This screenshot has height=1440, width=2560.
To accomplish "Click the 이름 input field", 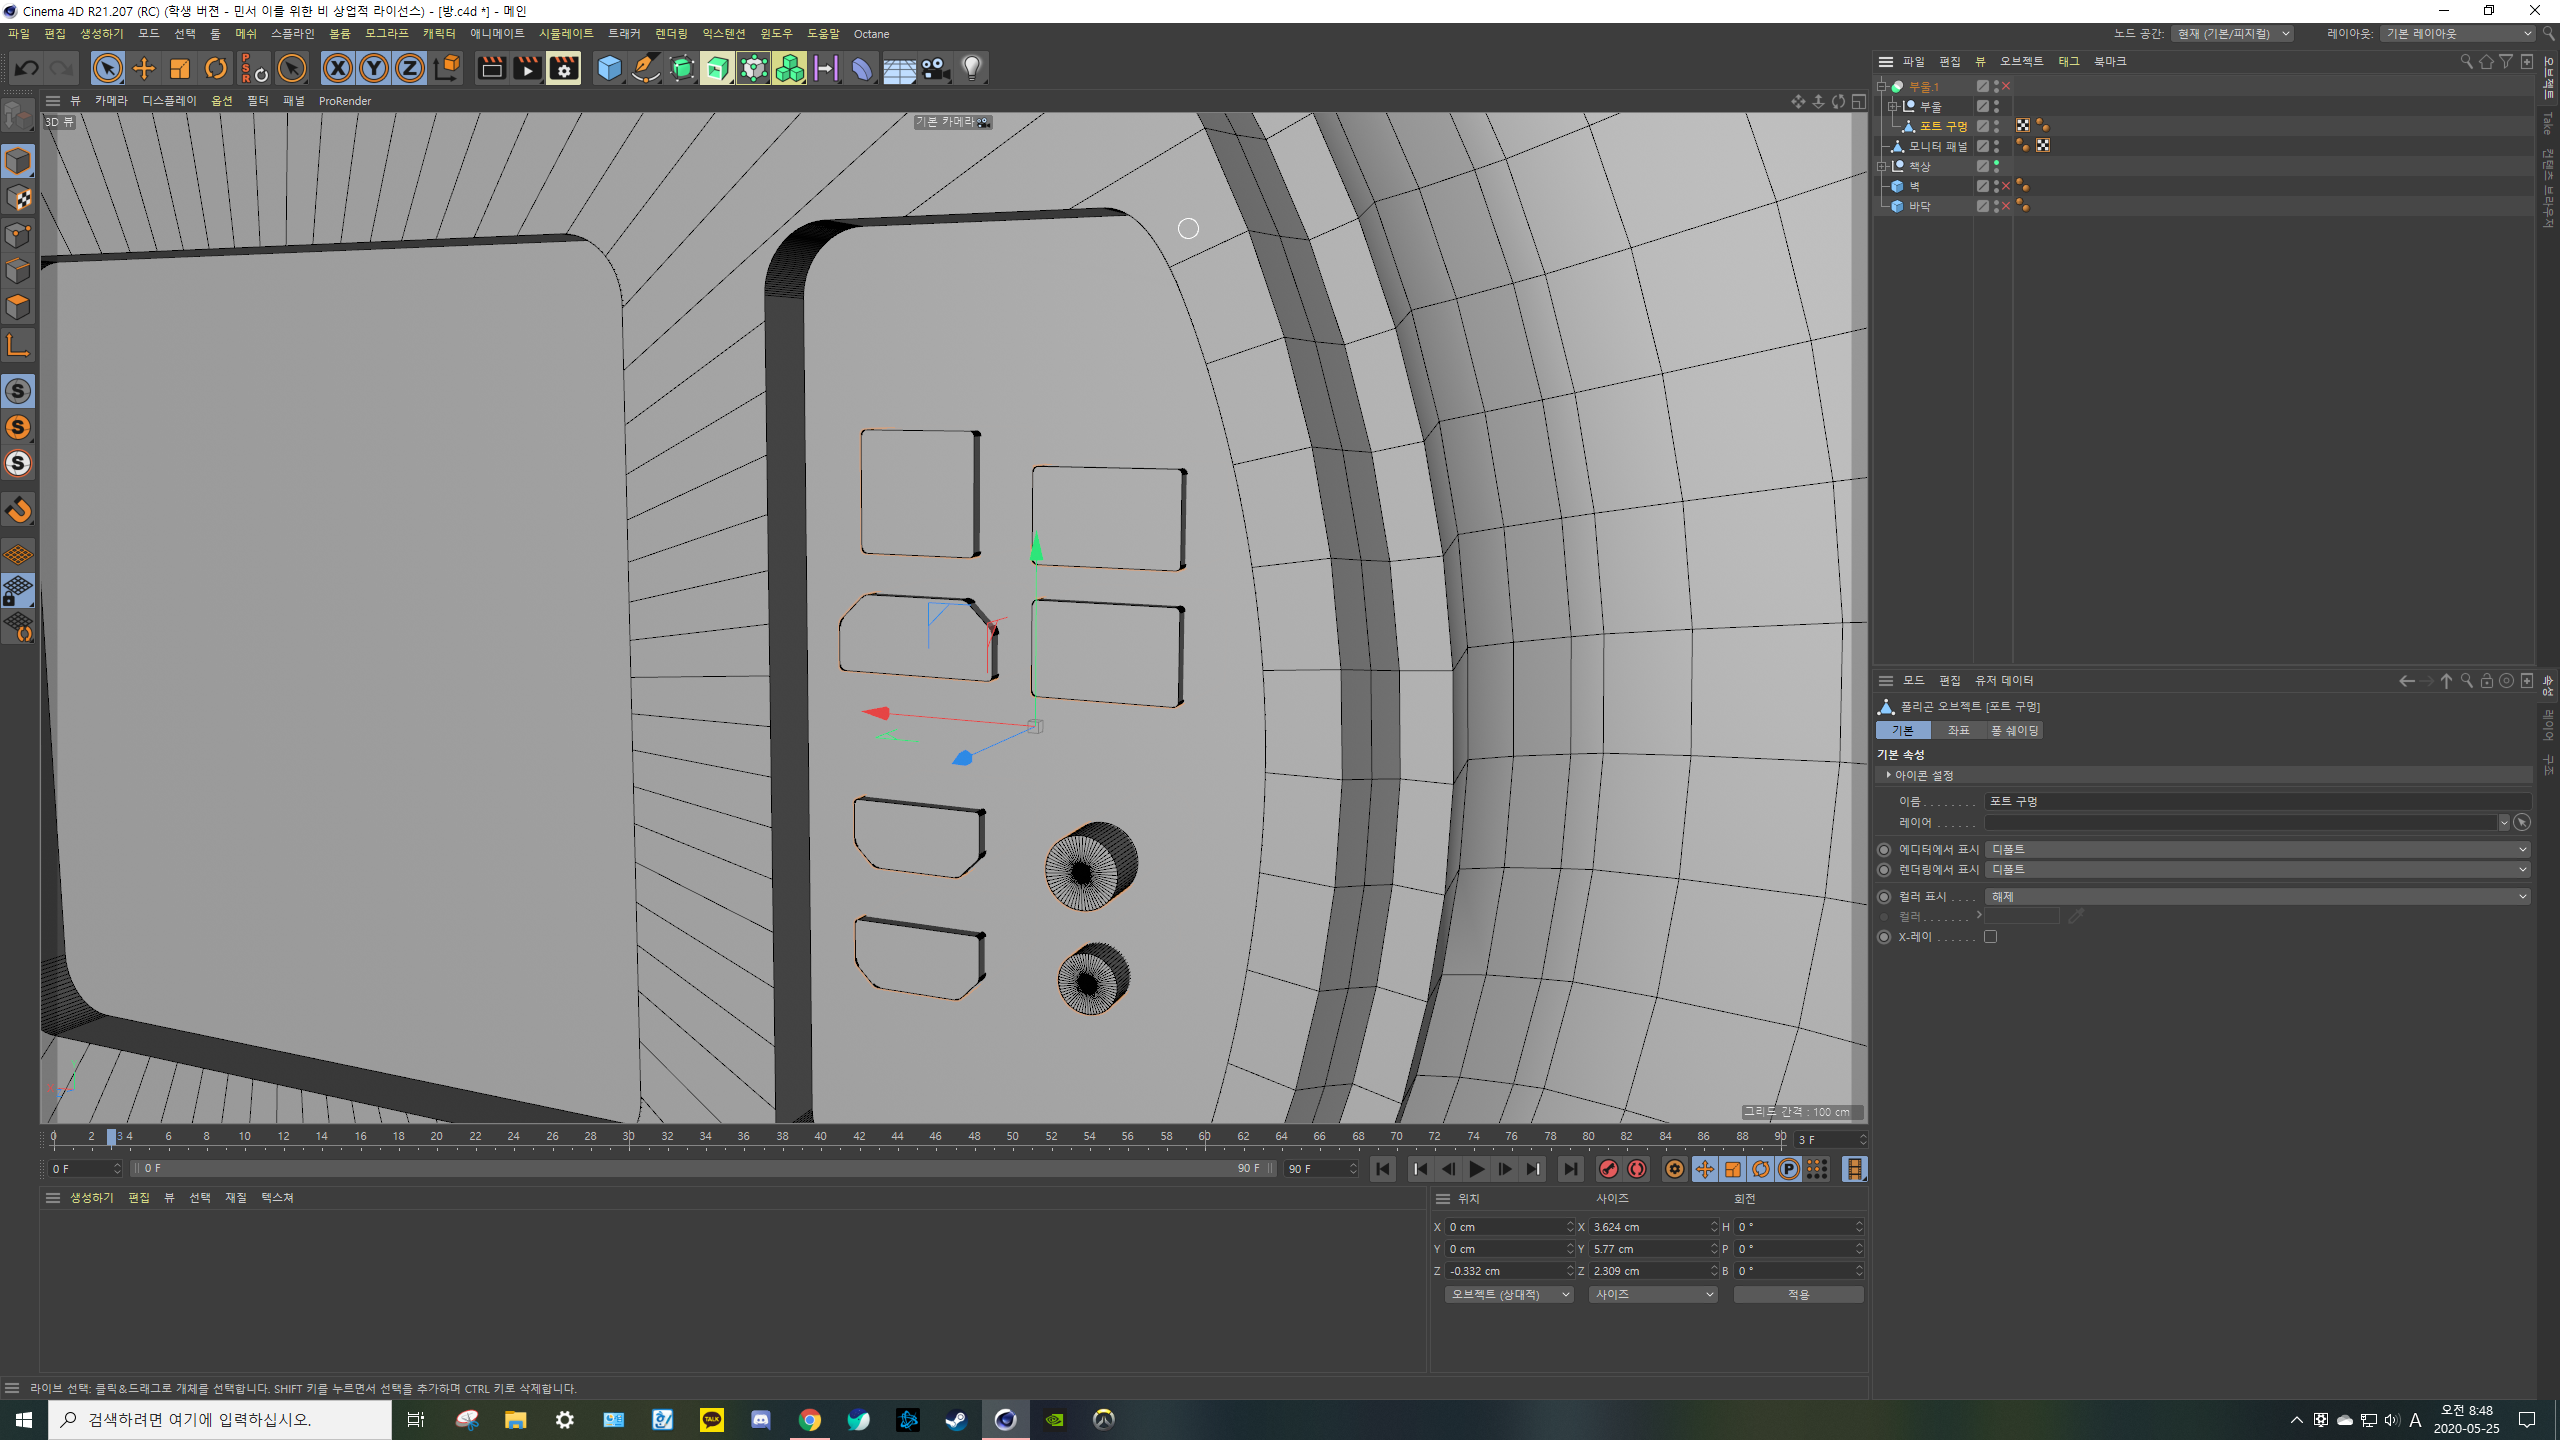I will pos(2257,802).
